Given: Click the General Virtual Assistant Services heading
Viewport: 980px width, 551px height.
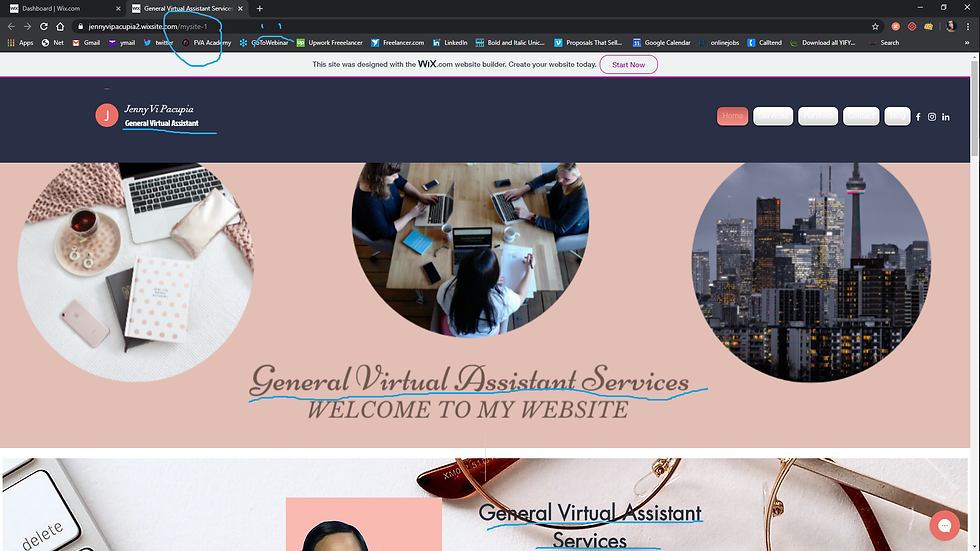Looking at the screenshot, I should (470, 380).
